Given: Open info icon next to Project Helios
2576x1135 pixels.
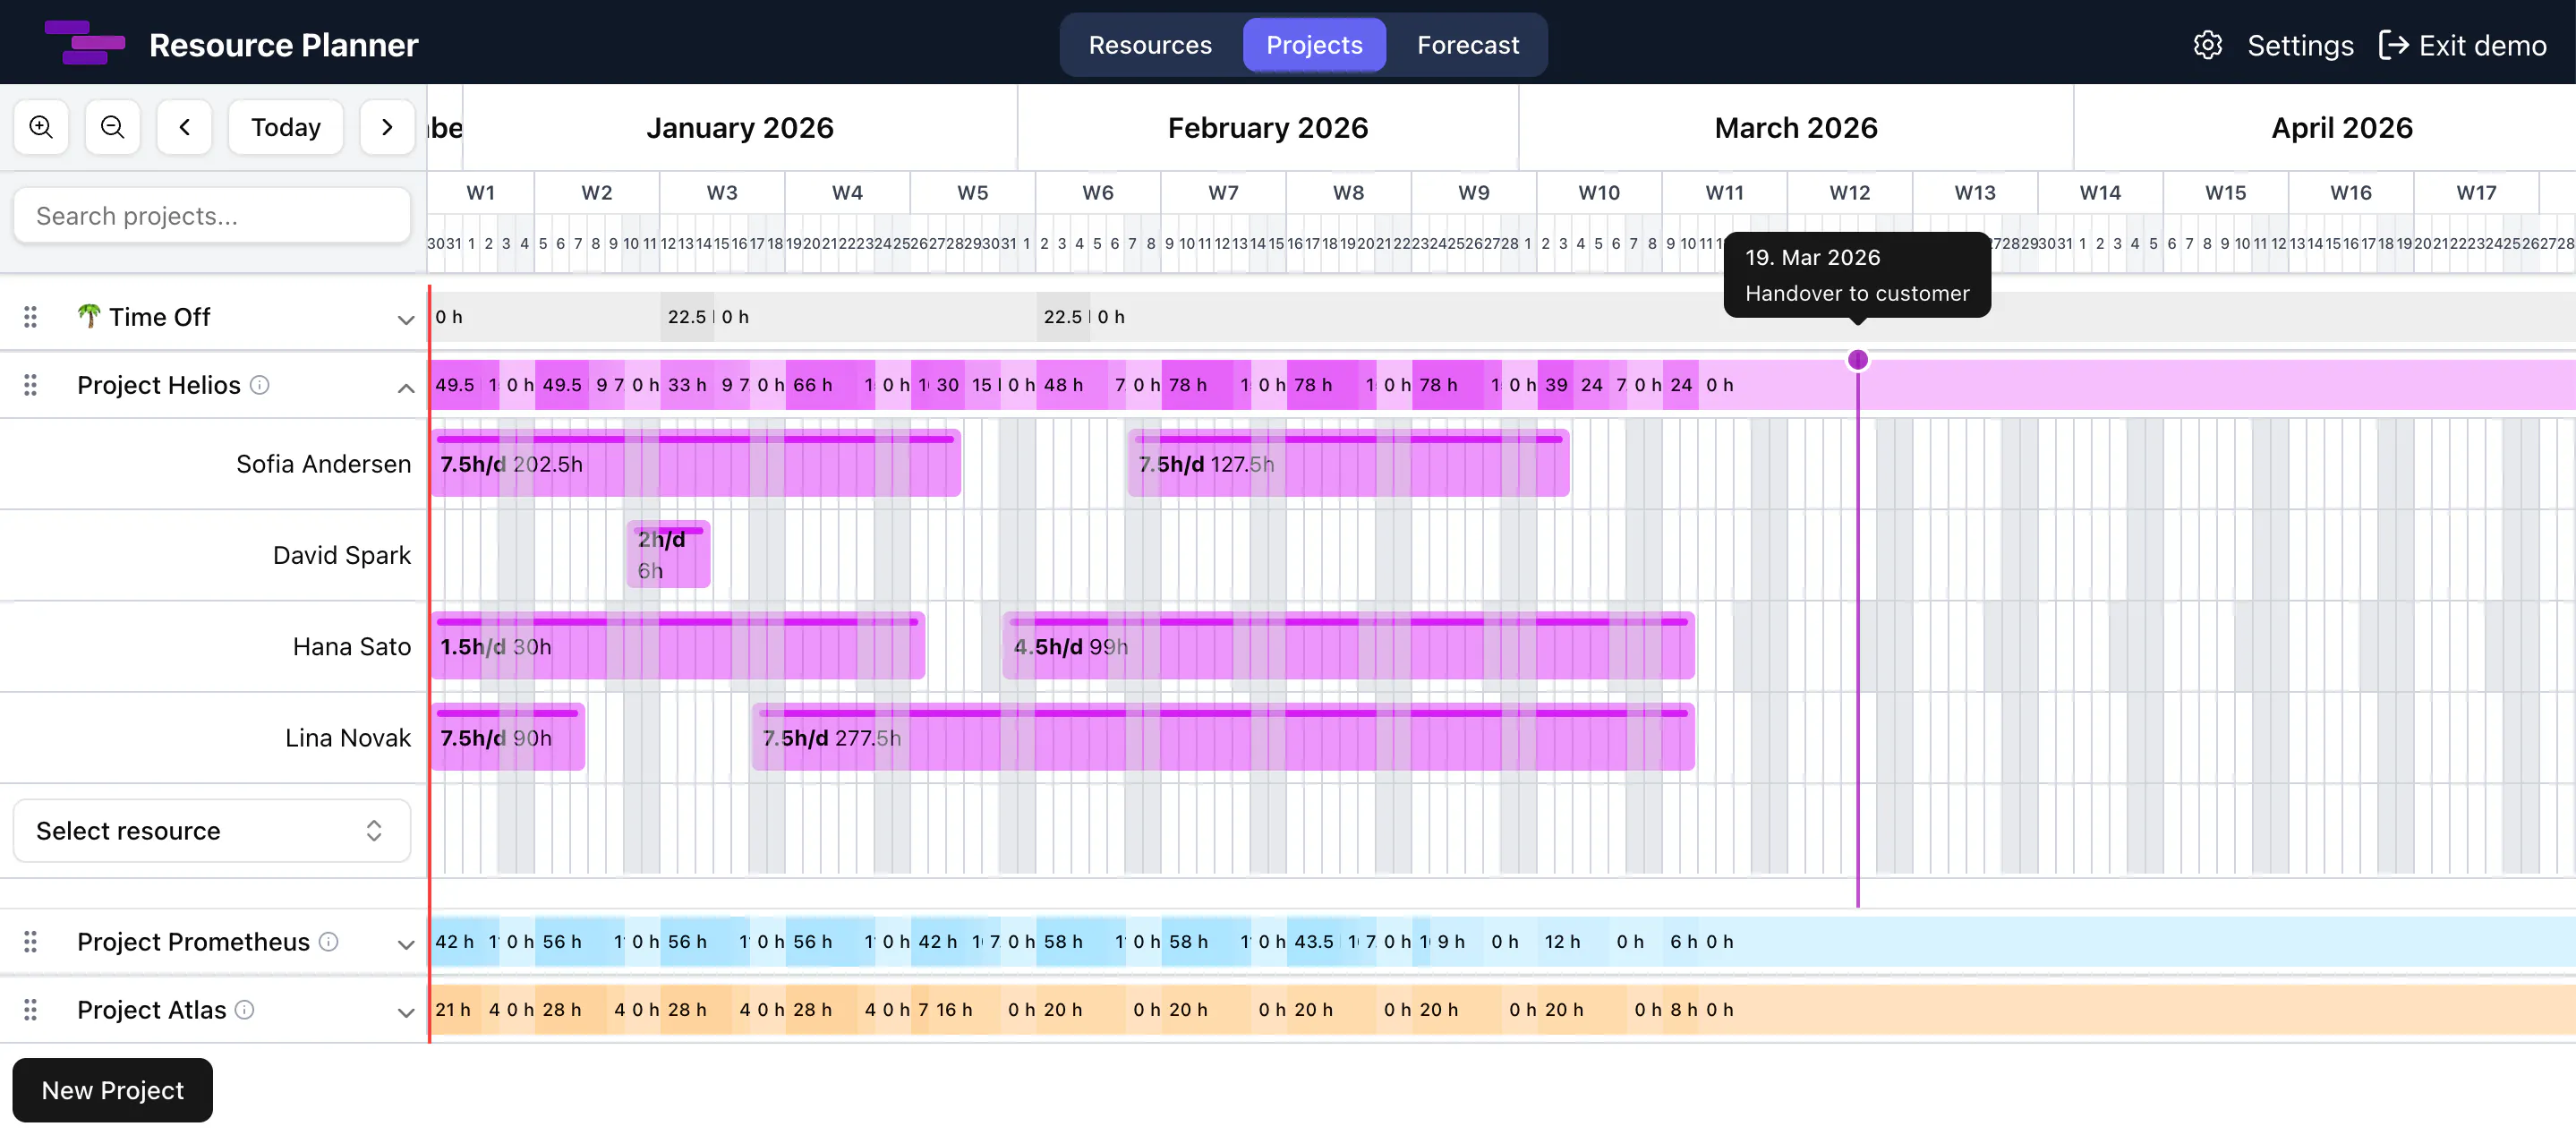Looking at the screenshot, I should point(260,385).
